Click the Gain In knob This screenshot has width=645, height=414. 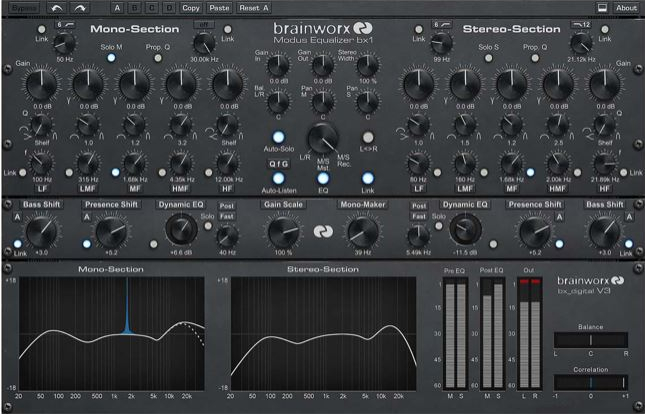(x=278, y=65)
